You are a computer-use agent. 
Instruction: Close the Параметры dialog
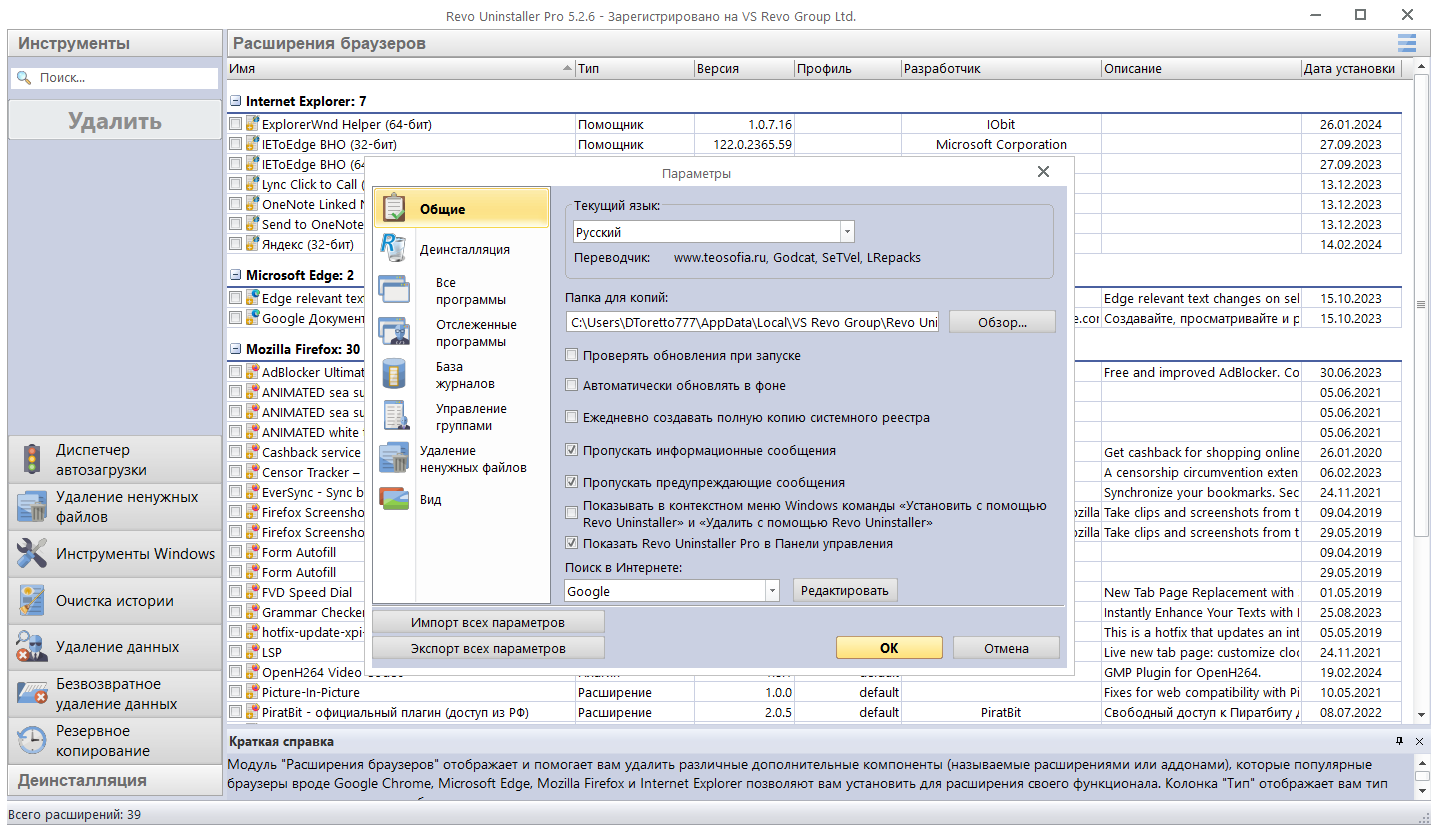click(x=1043, y=172)
